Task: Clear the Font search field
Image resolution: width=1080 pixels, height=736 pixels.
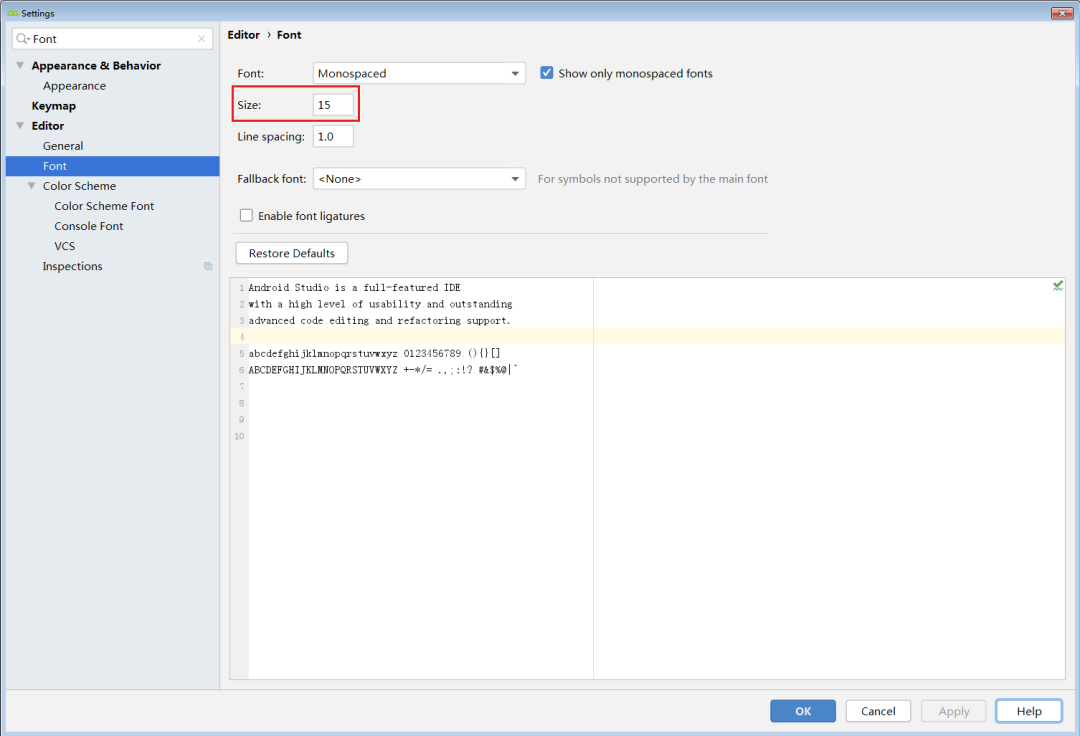Action: [201, 39]
